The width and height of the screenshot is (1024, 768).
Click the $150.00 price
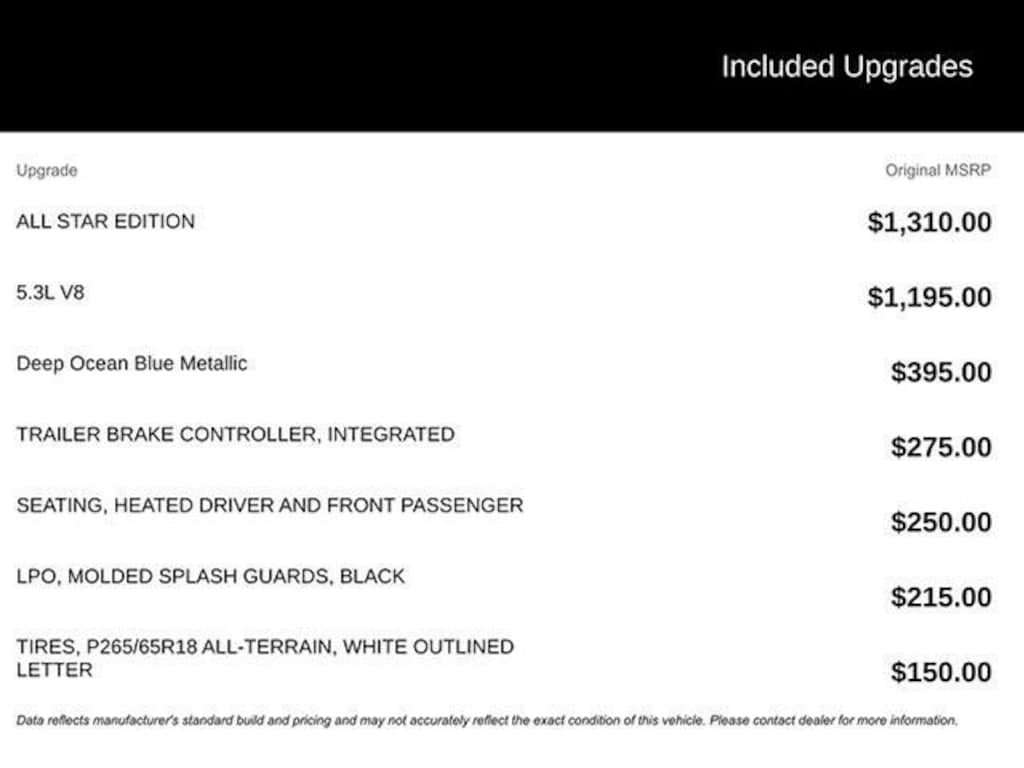click(x=941, y=672)
